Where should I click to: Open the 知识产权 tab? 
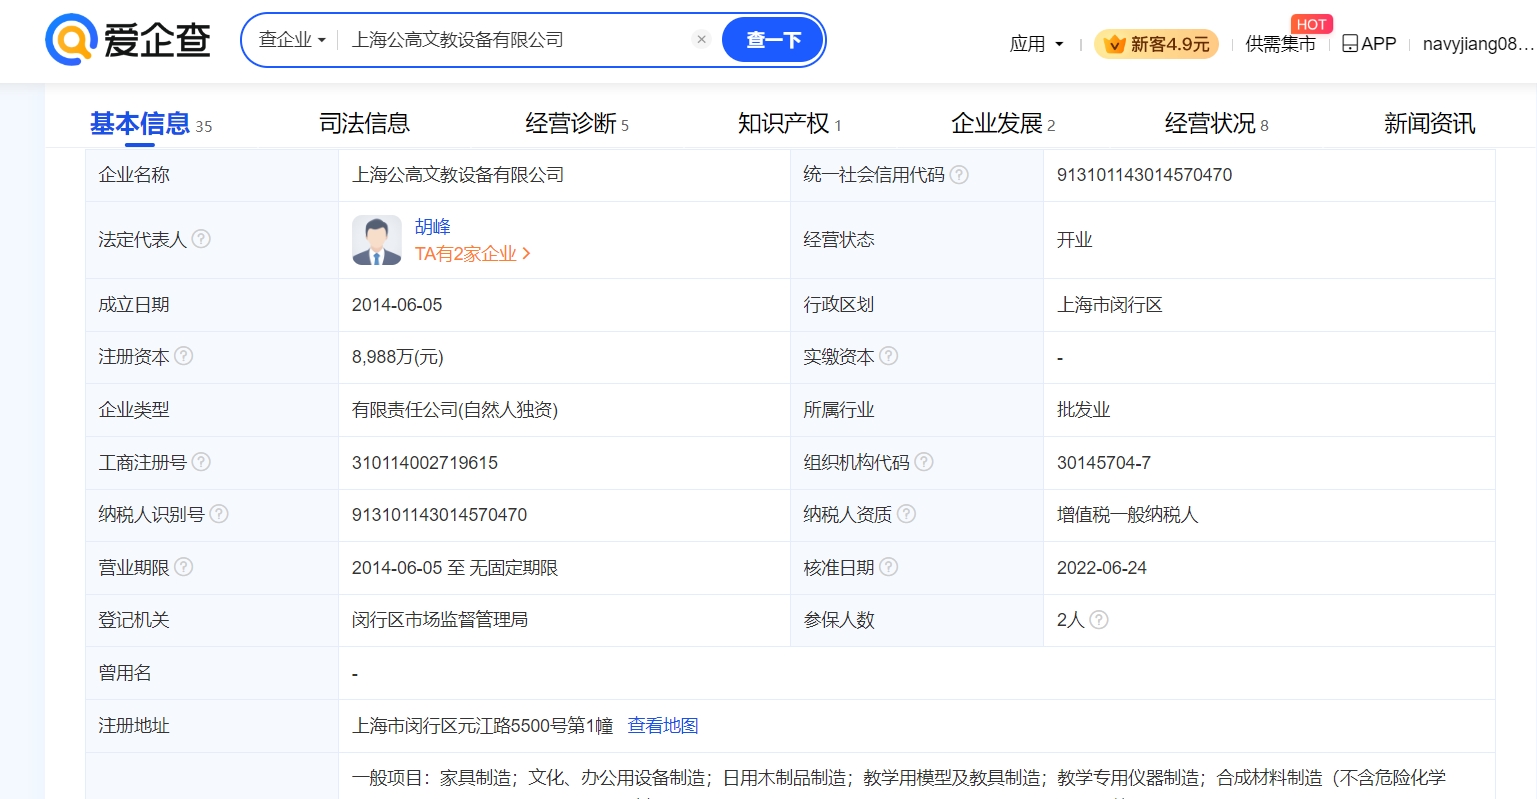789,124
